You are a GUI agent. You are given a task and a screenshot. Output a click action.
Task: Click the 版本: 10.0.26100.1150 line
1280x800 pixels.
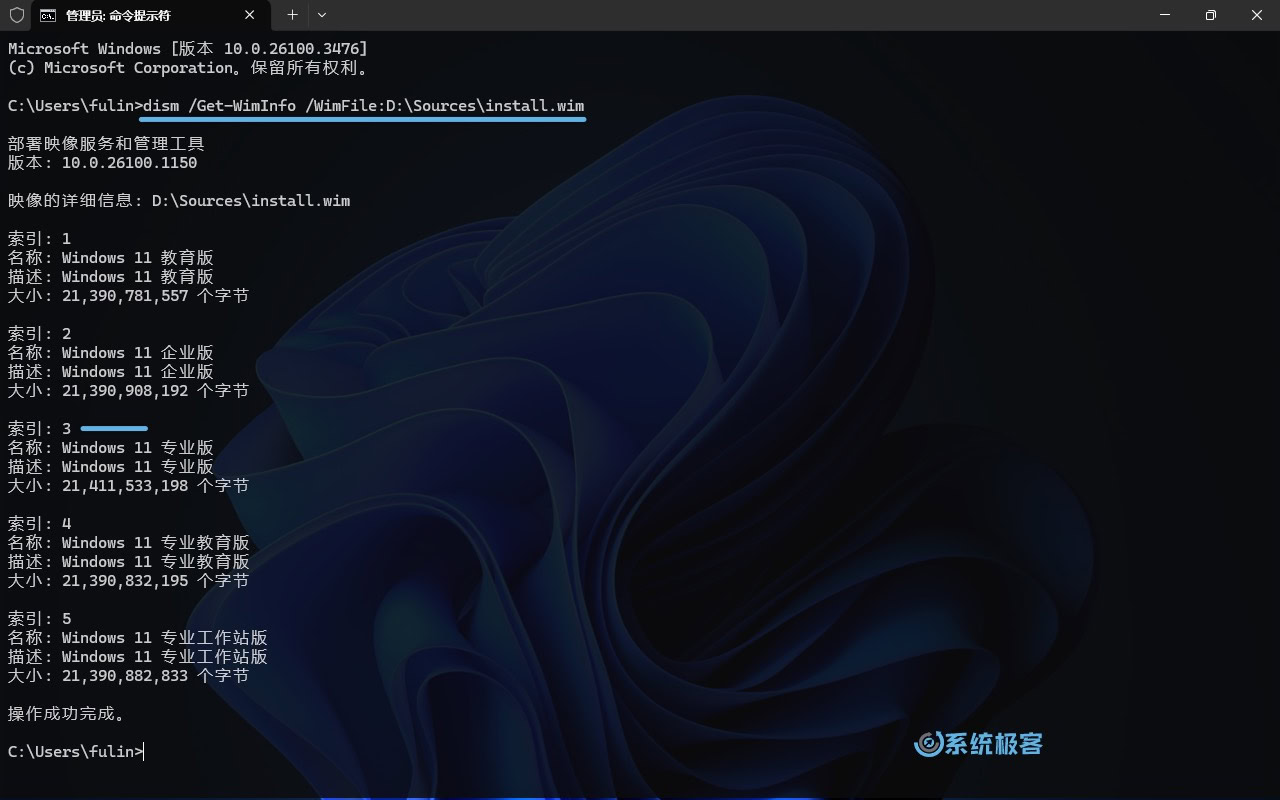(x=103, y=163)
